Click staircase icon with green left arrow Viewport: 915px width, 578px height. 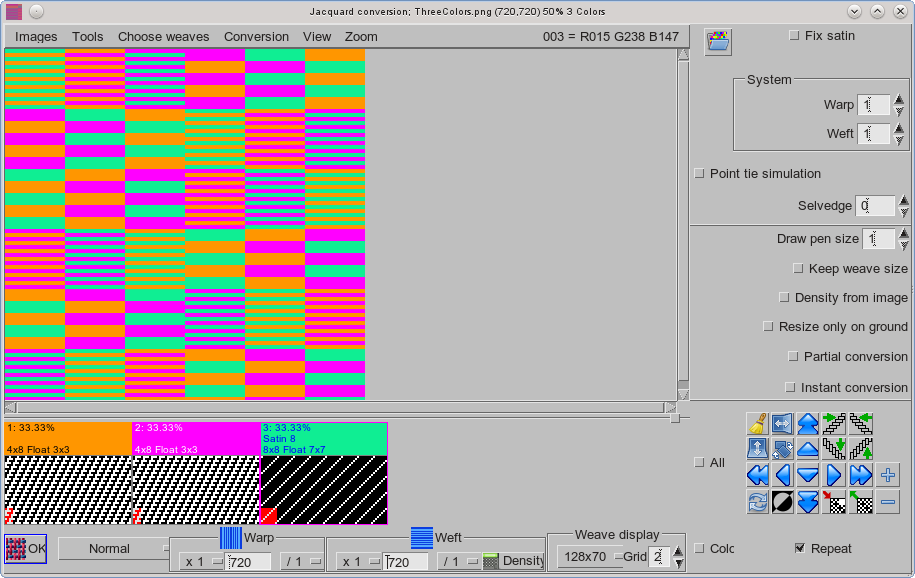coord(861,423)
